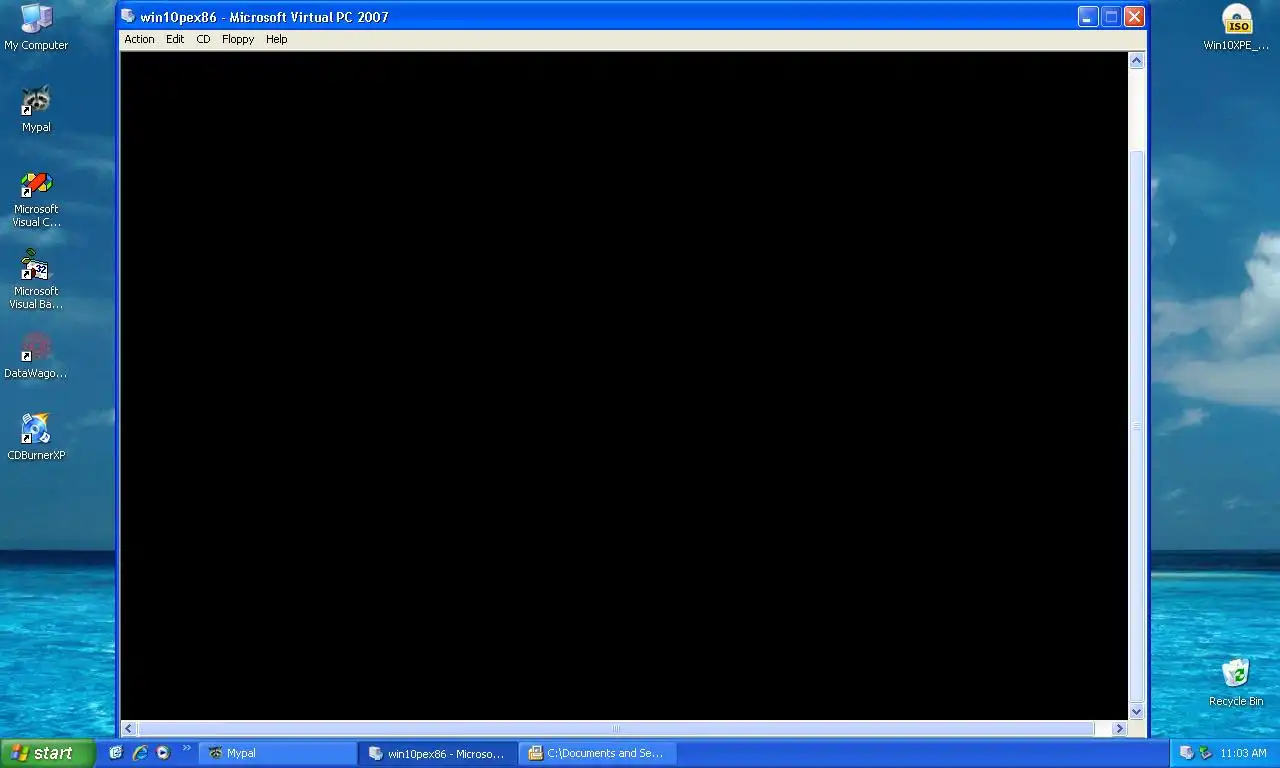
Task: Select the Microsoft Visual Basic desktop shortcut
Action: click(36, 281)
